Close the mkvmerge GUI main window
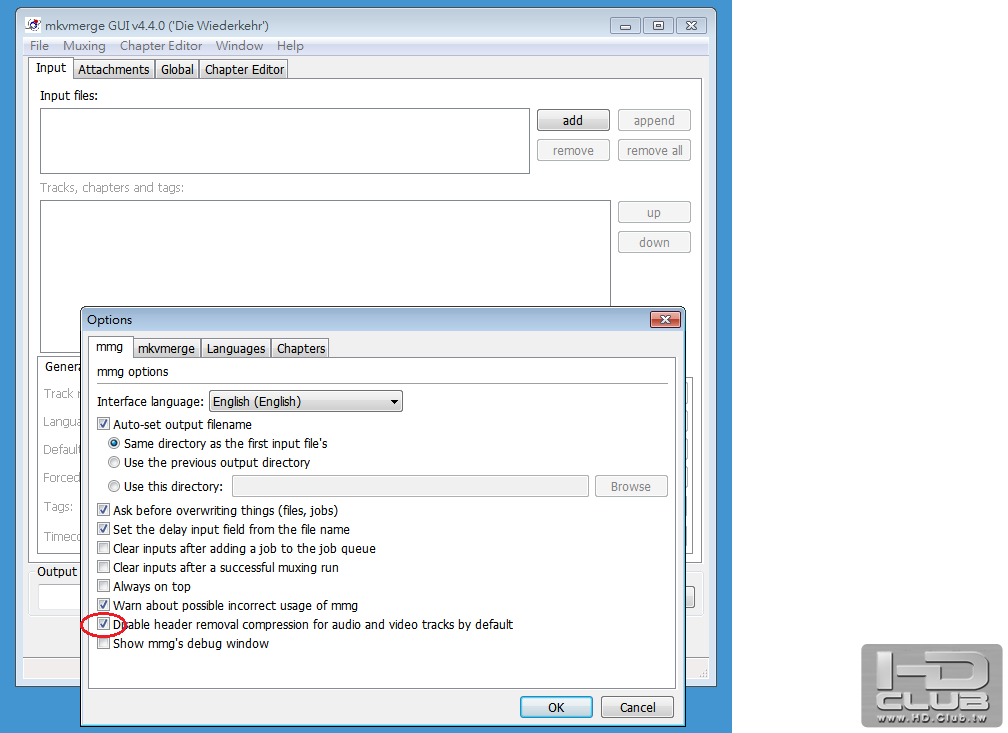The height and width of the screenshot is (733, 1008). [x=691, y=26]
